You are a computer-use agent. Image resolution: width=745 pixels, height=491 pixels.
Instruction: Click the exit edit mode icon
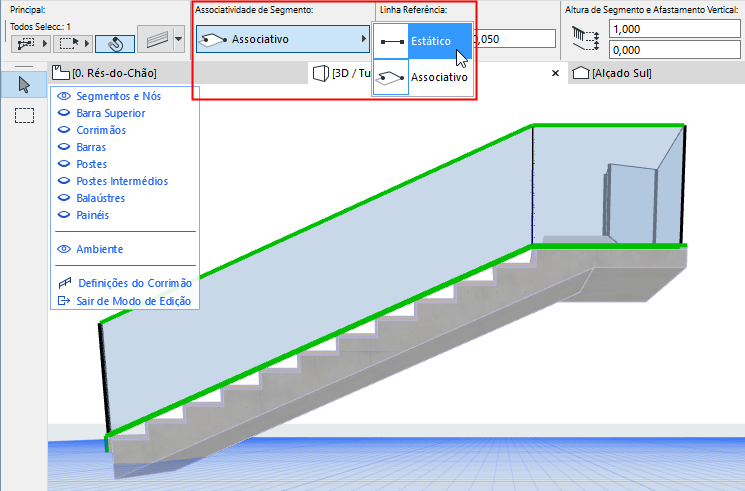click(64, 301)
